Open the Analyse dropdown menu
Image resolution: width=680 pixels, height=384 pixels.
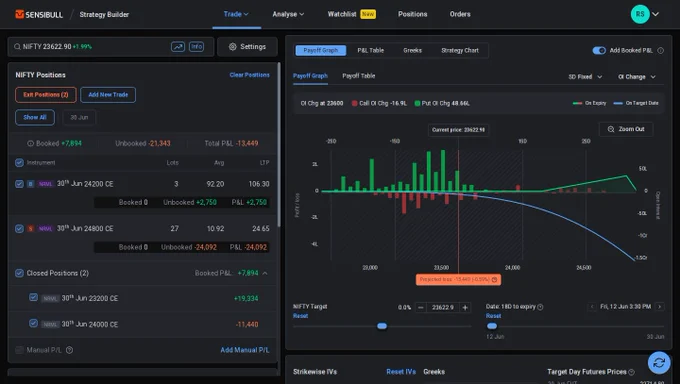pos(288,14)
